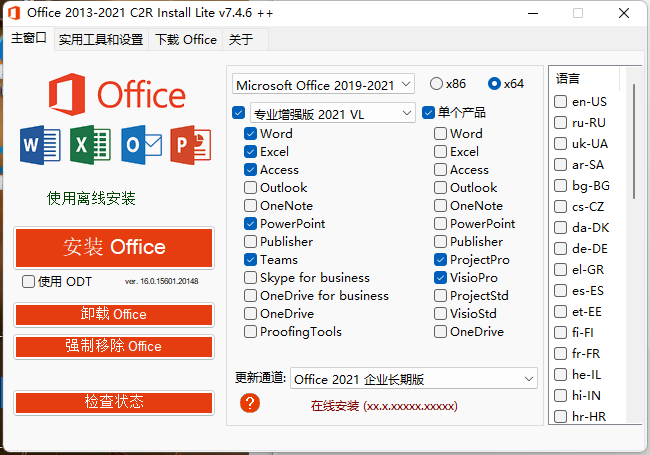Screen dimensions: 650x455
Task: Click the 强制移除 Office button
Action: click(114, 347)
